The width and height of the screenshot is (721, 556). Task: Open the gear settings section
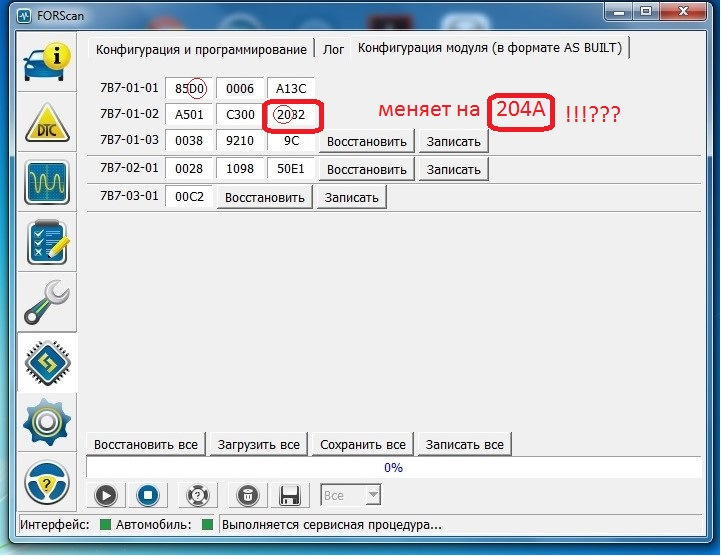coord(47,422)
